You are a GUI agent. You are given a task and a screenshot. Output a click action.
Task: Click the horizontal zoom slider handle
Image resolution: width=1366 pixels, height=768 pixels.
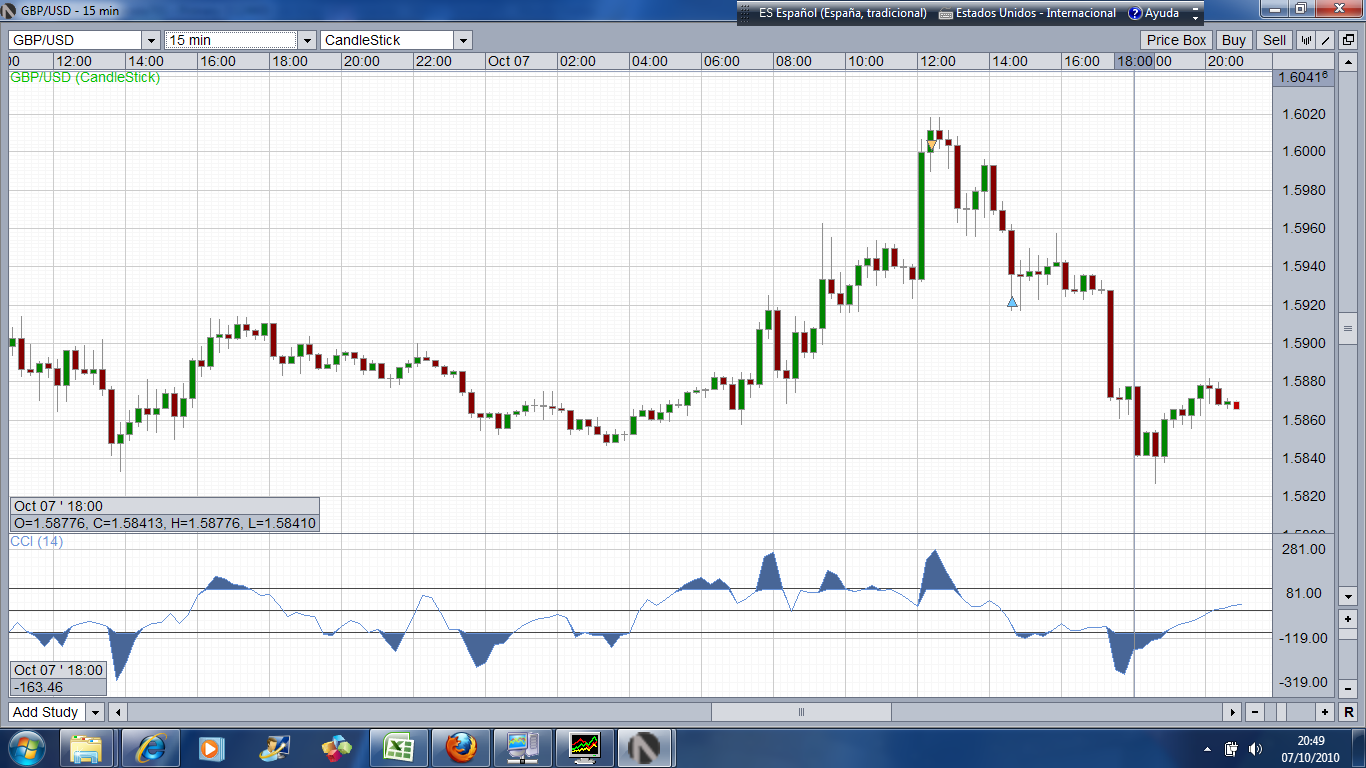click(1282, 712)
